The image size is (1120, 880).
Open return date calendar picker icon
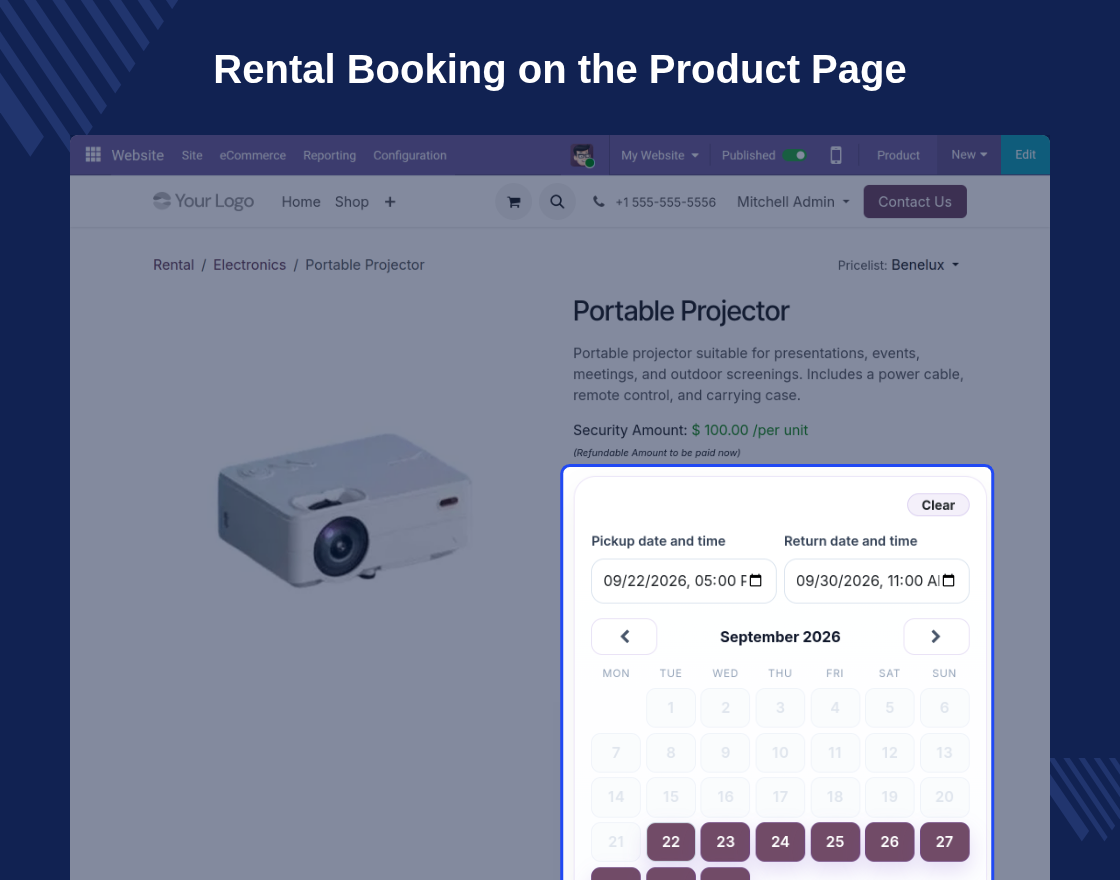pyautogui.click(x=949, y=581)
